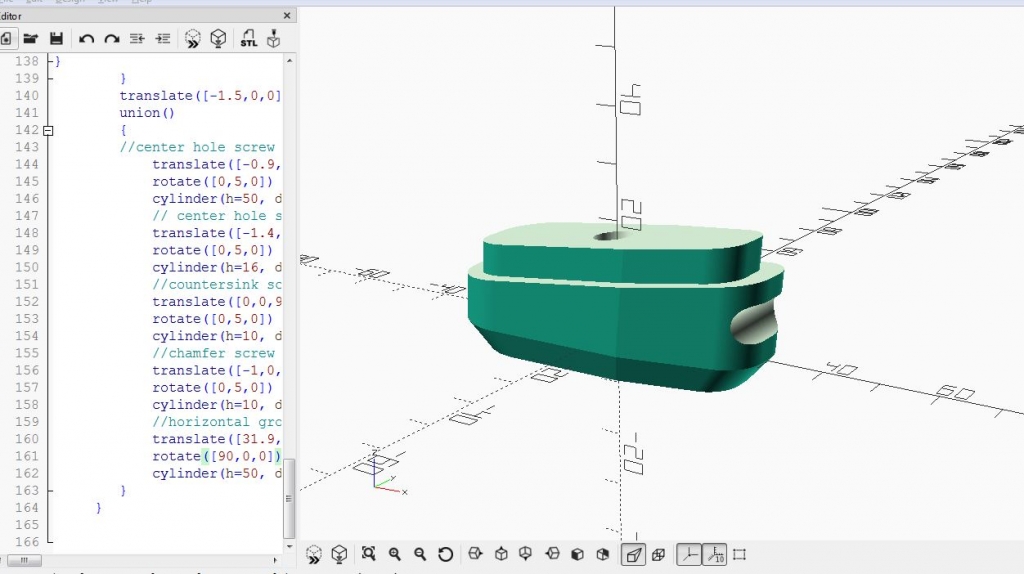The image size is (1024, 574).
Task: Undo the last edit
Action: 86,39
